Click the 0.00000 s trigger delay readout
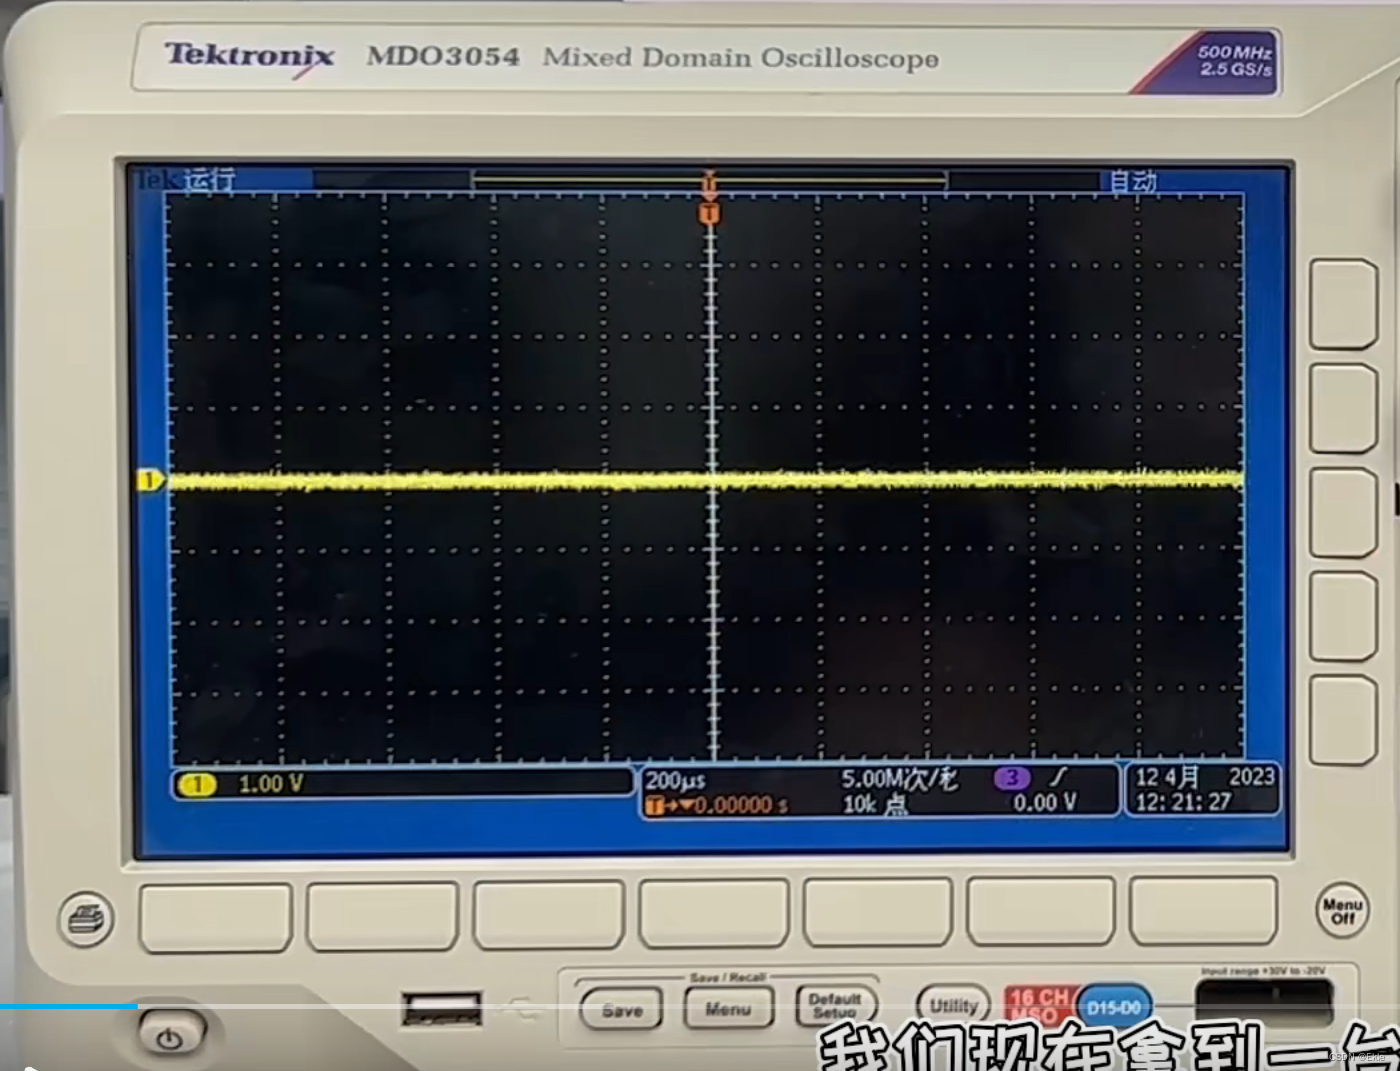Screen dimensions: 1400x1071 740,805
